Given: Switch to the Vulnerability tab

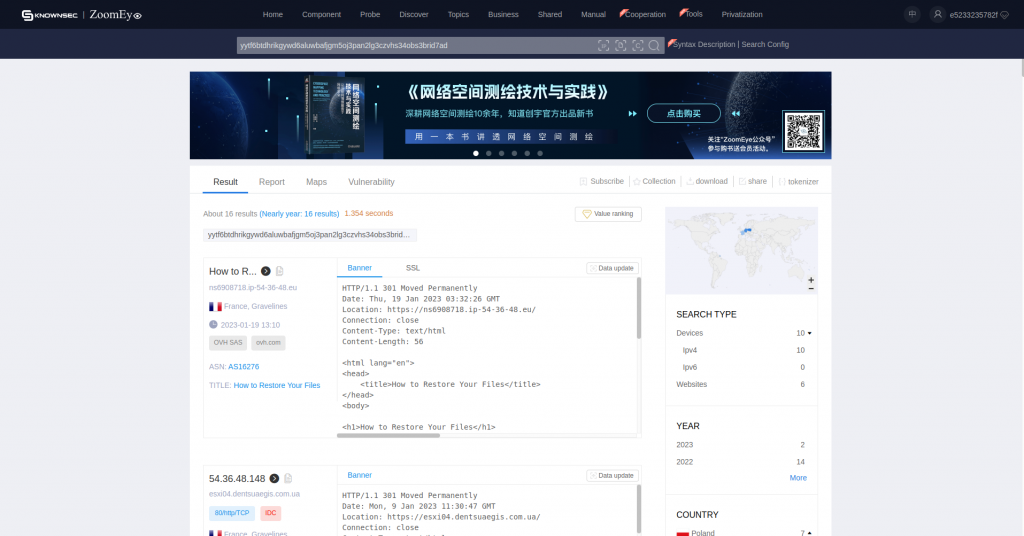Looking at the screenshot, I should point(371,182).
